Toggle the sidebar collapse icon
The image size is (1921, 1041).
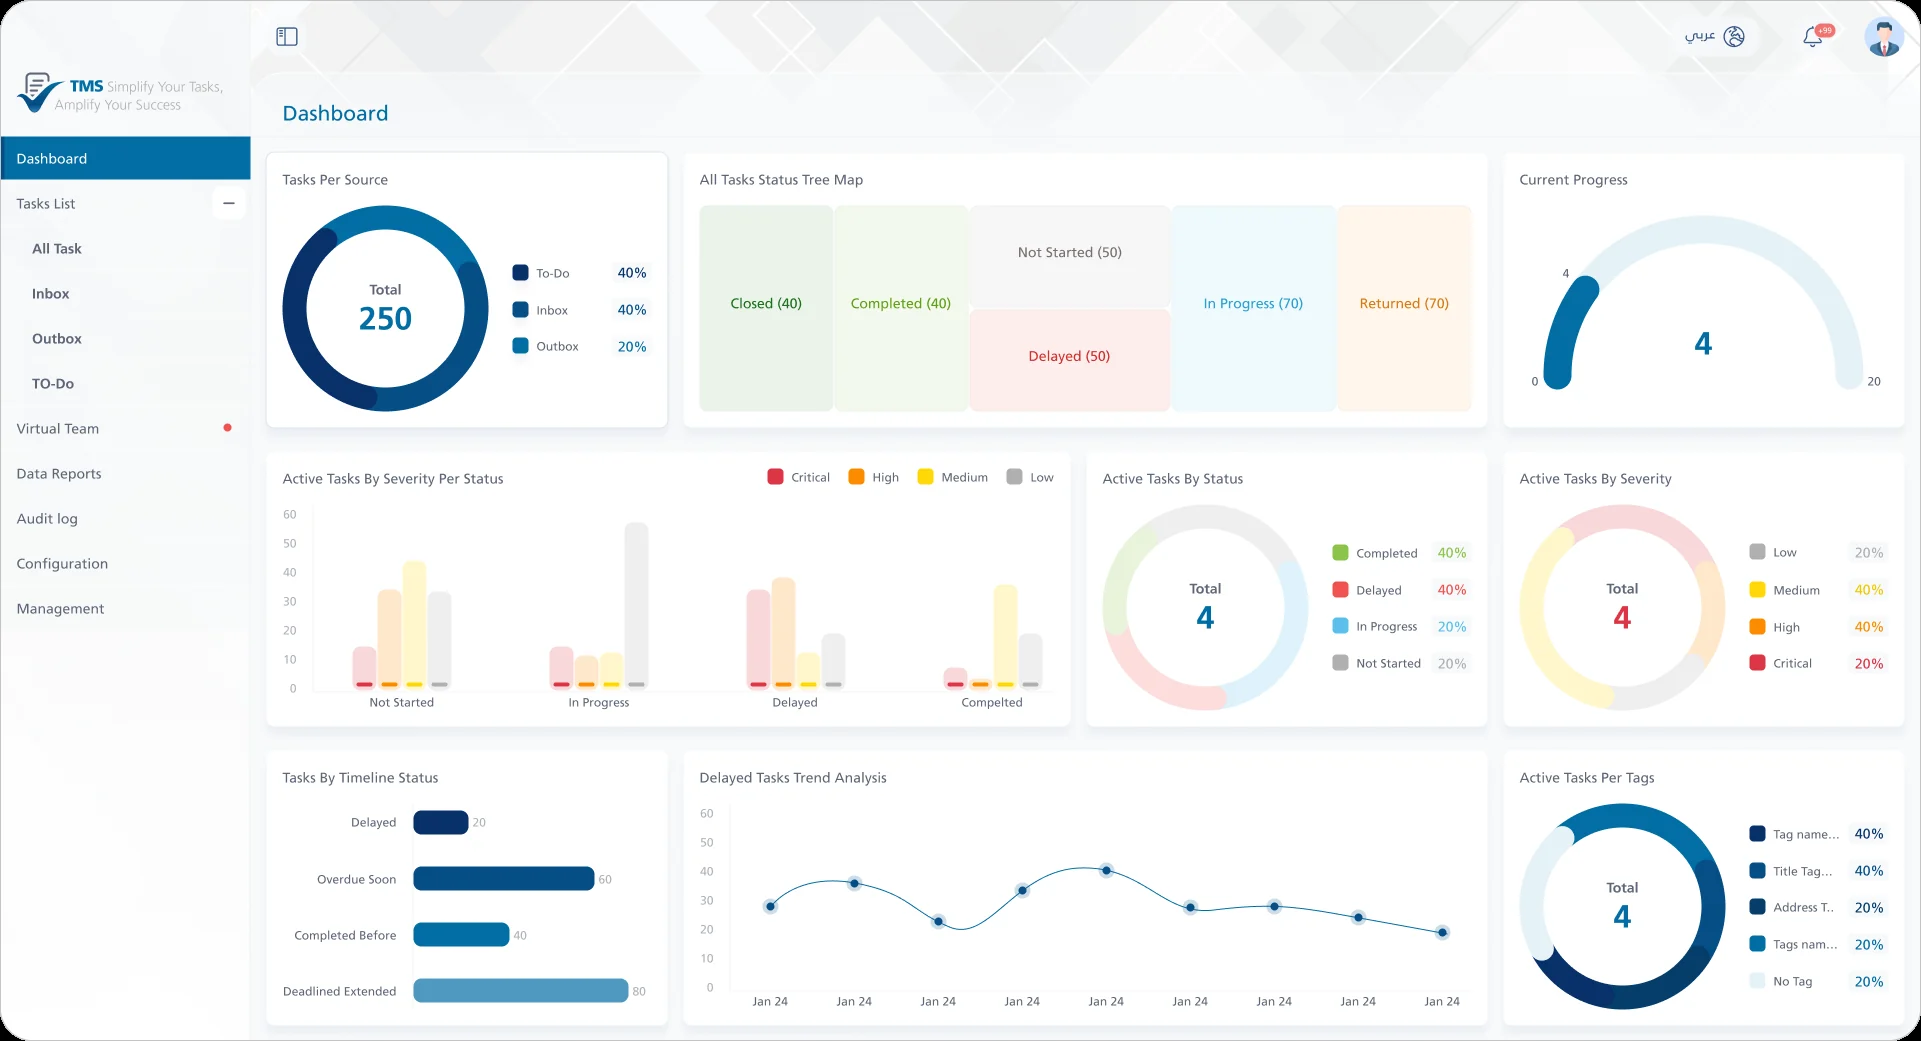[287, 37]
